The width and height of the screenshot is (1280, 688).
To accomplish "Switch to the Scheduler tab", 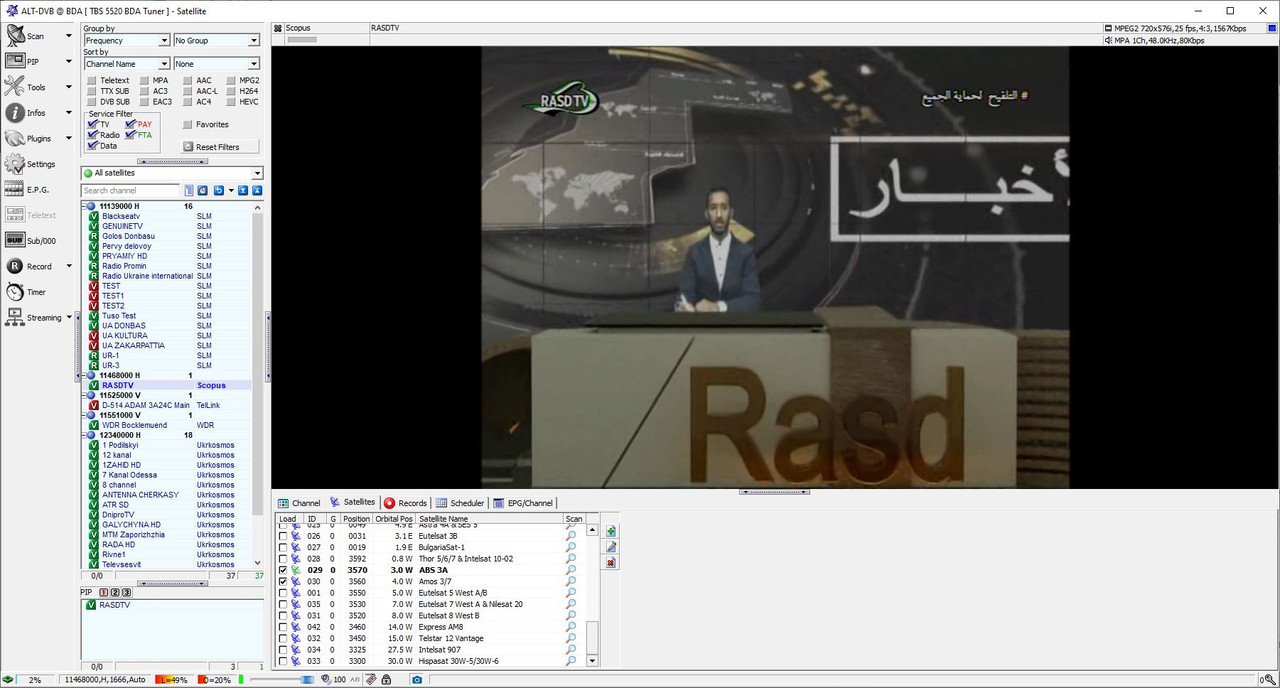I will click(460, 503).
